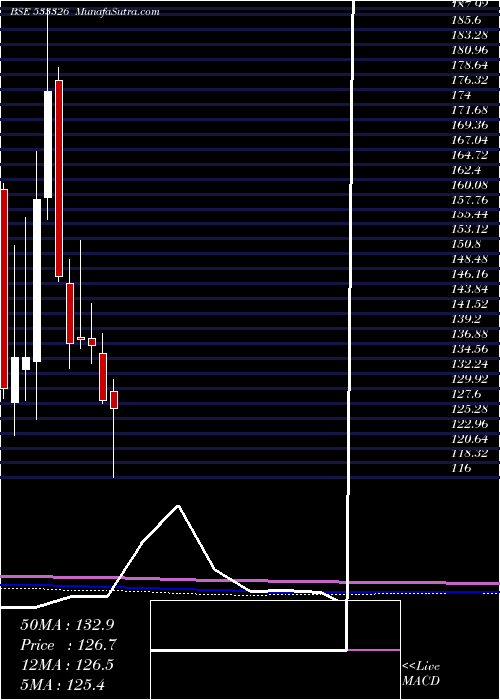Click the 143.84 axis value
This screenshot has height=700, width=500.
point(470,289)
